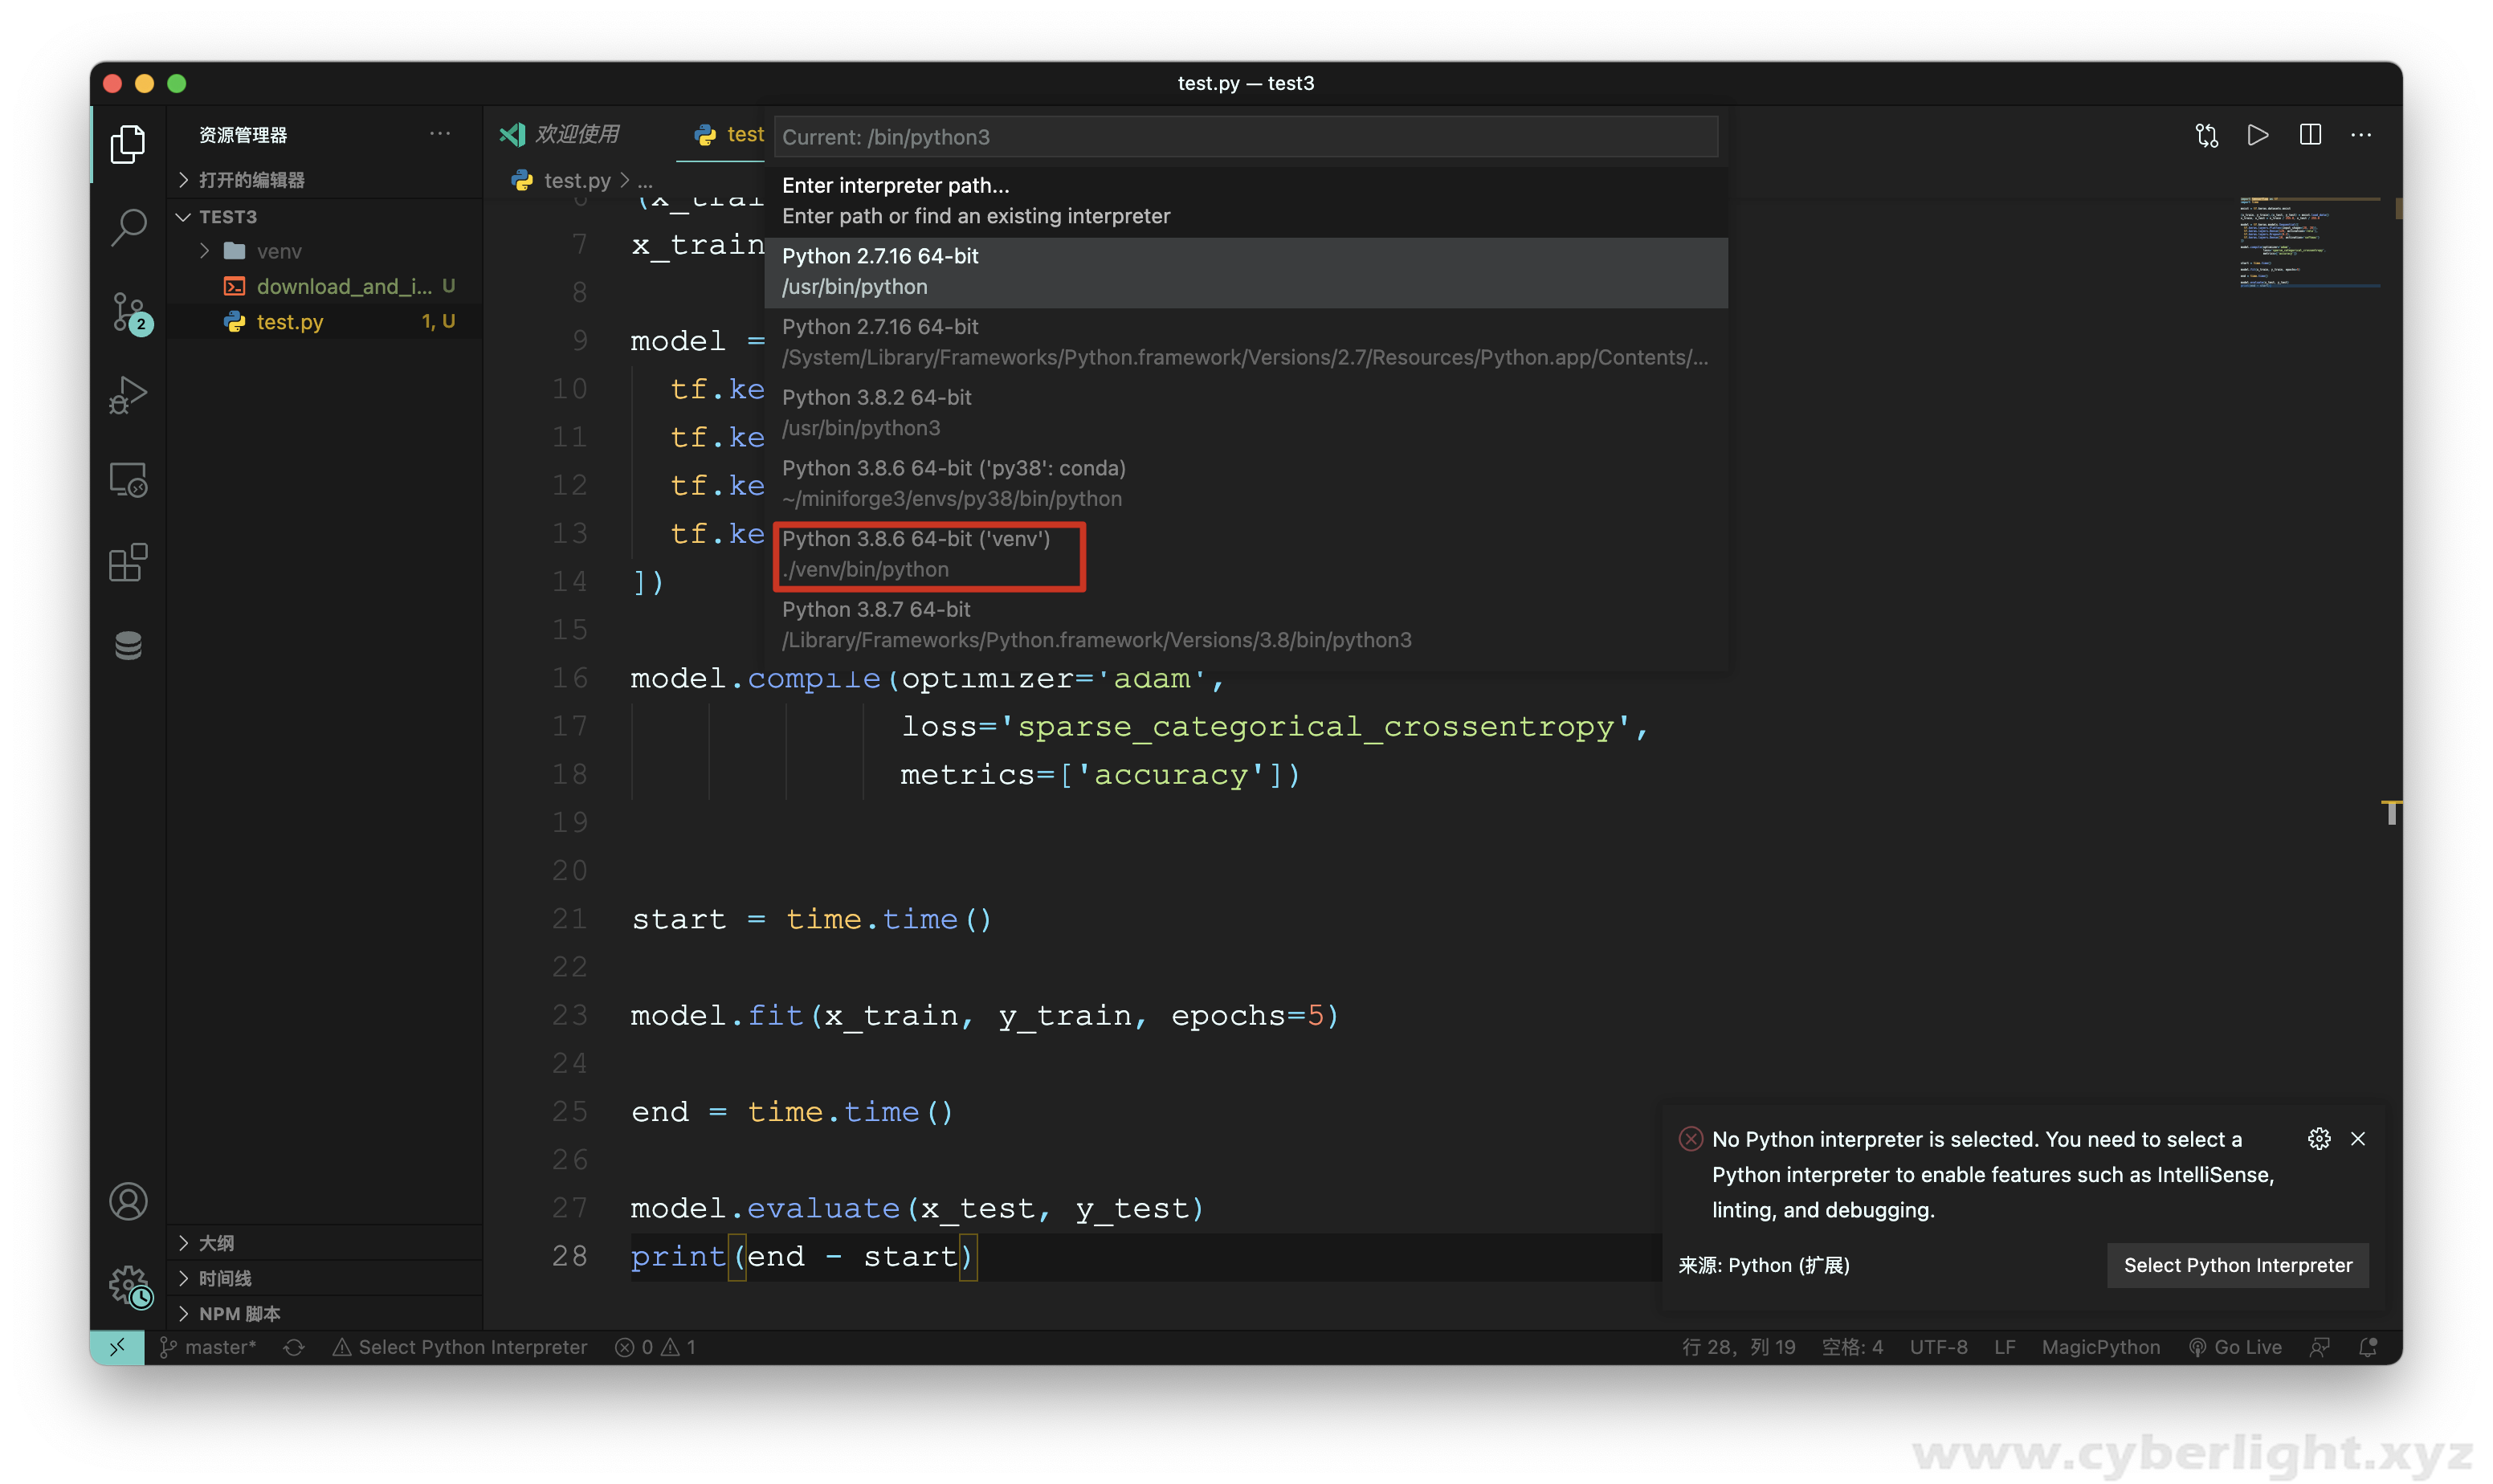
Task: Run the Python file with play icon
Action: click(2257, 135)
